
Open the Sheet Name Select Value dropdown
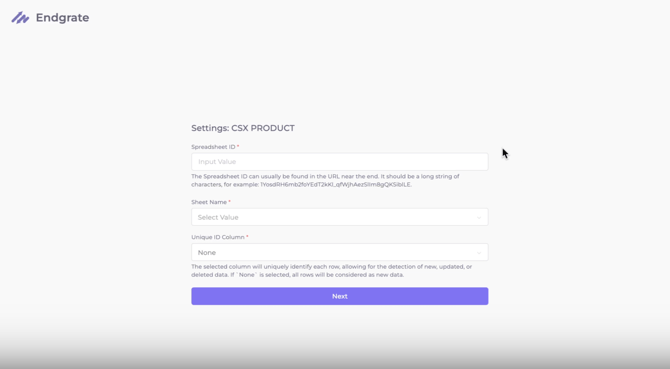340,217
